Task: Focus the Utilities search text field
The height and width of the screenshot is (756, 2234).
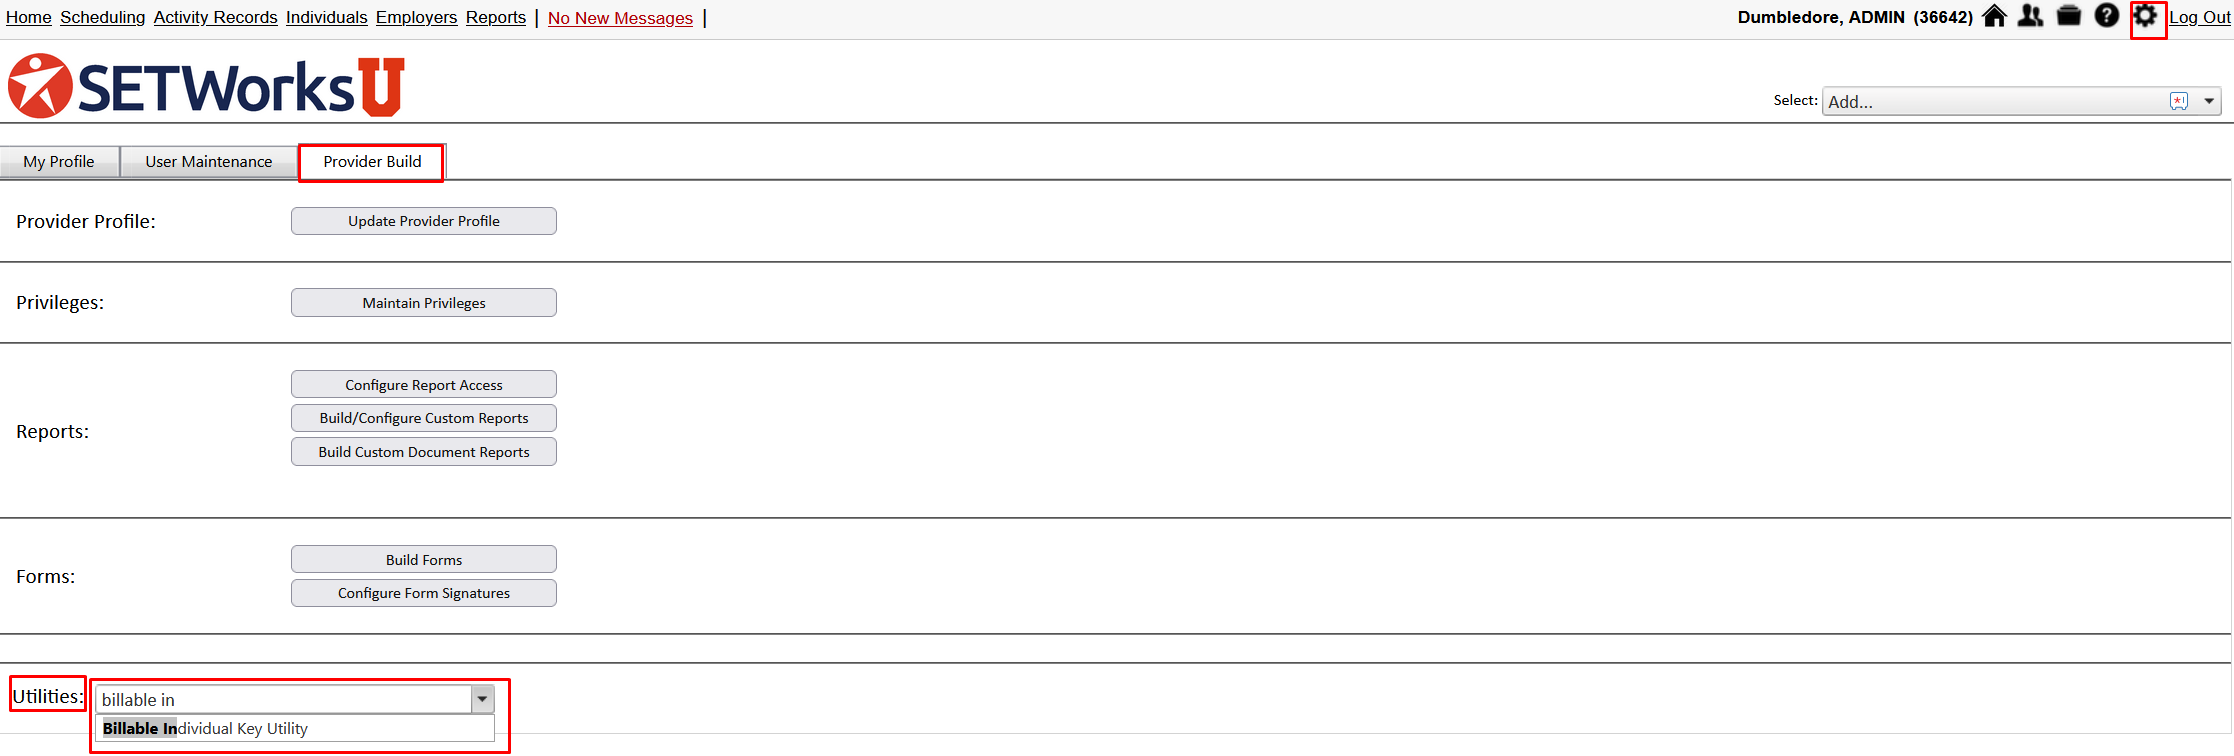Action: [283, 699]
